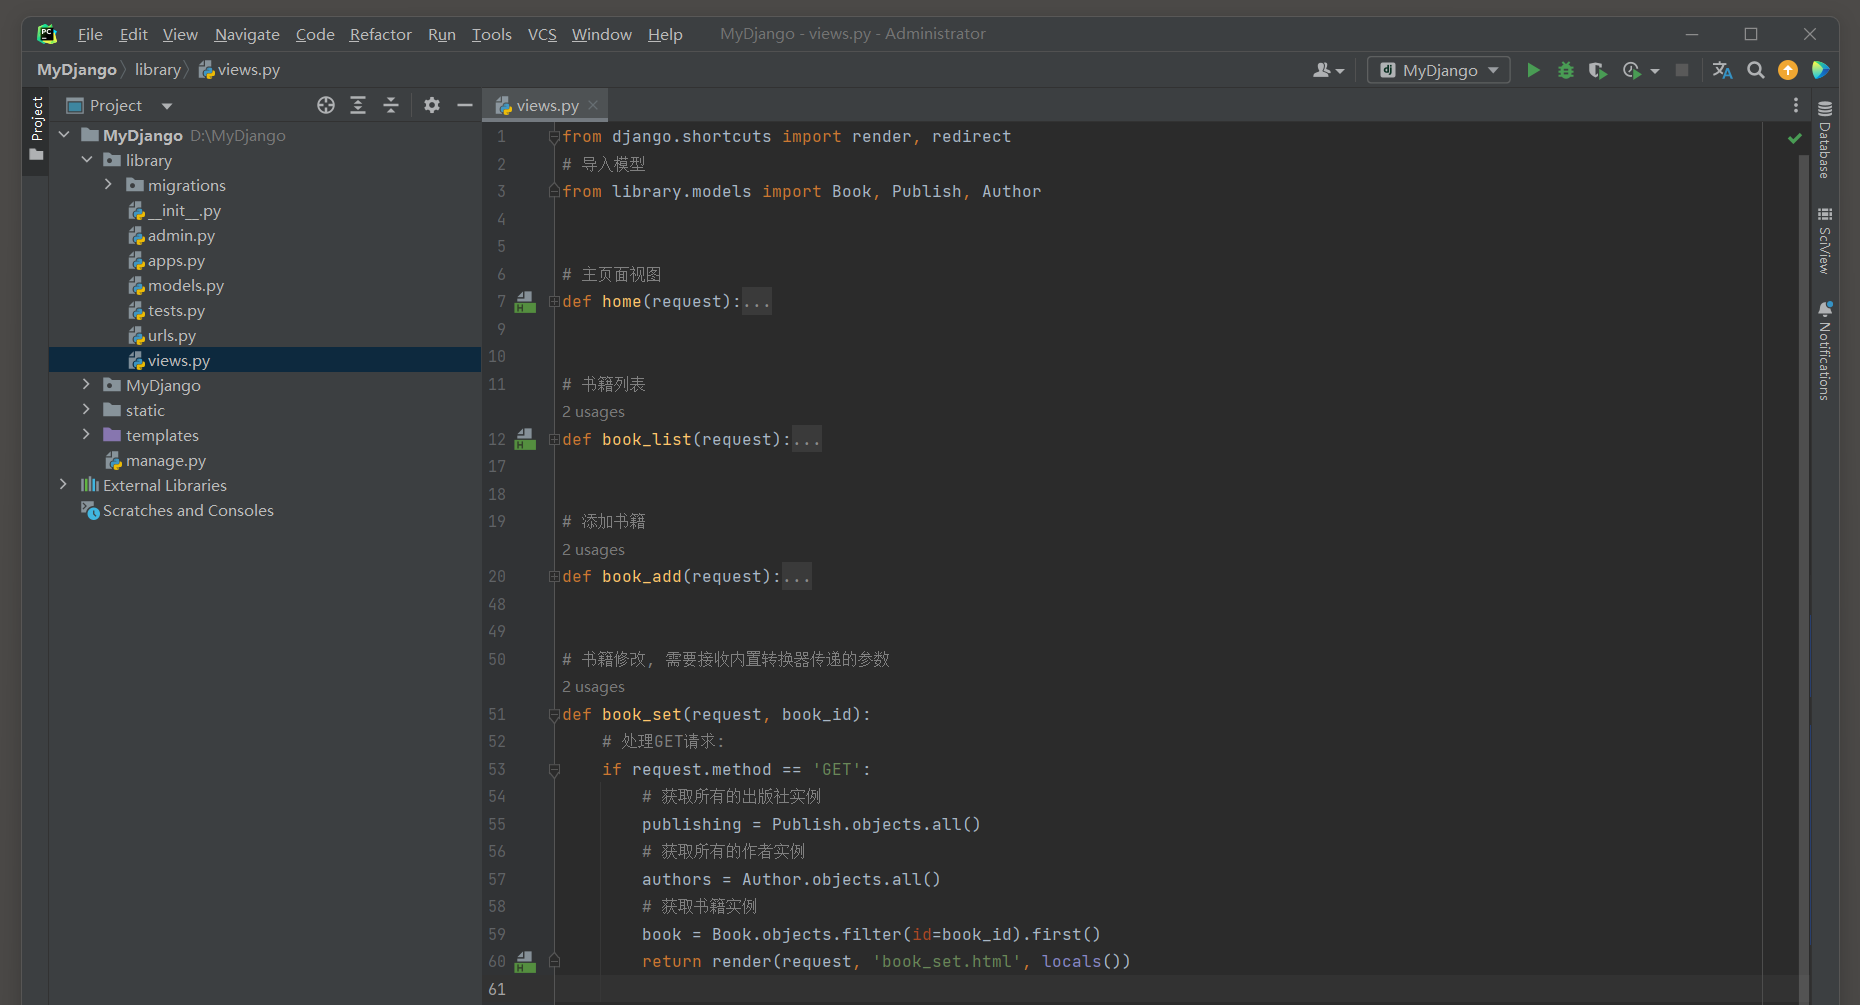The image size is (1860, 1005).
Task: Open editor tabs three-dot menu
Action: pos(1796,105)
